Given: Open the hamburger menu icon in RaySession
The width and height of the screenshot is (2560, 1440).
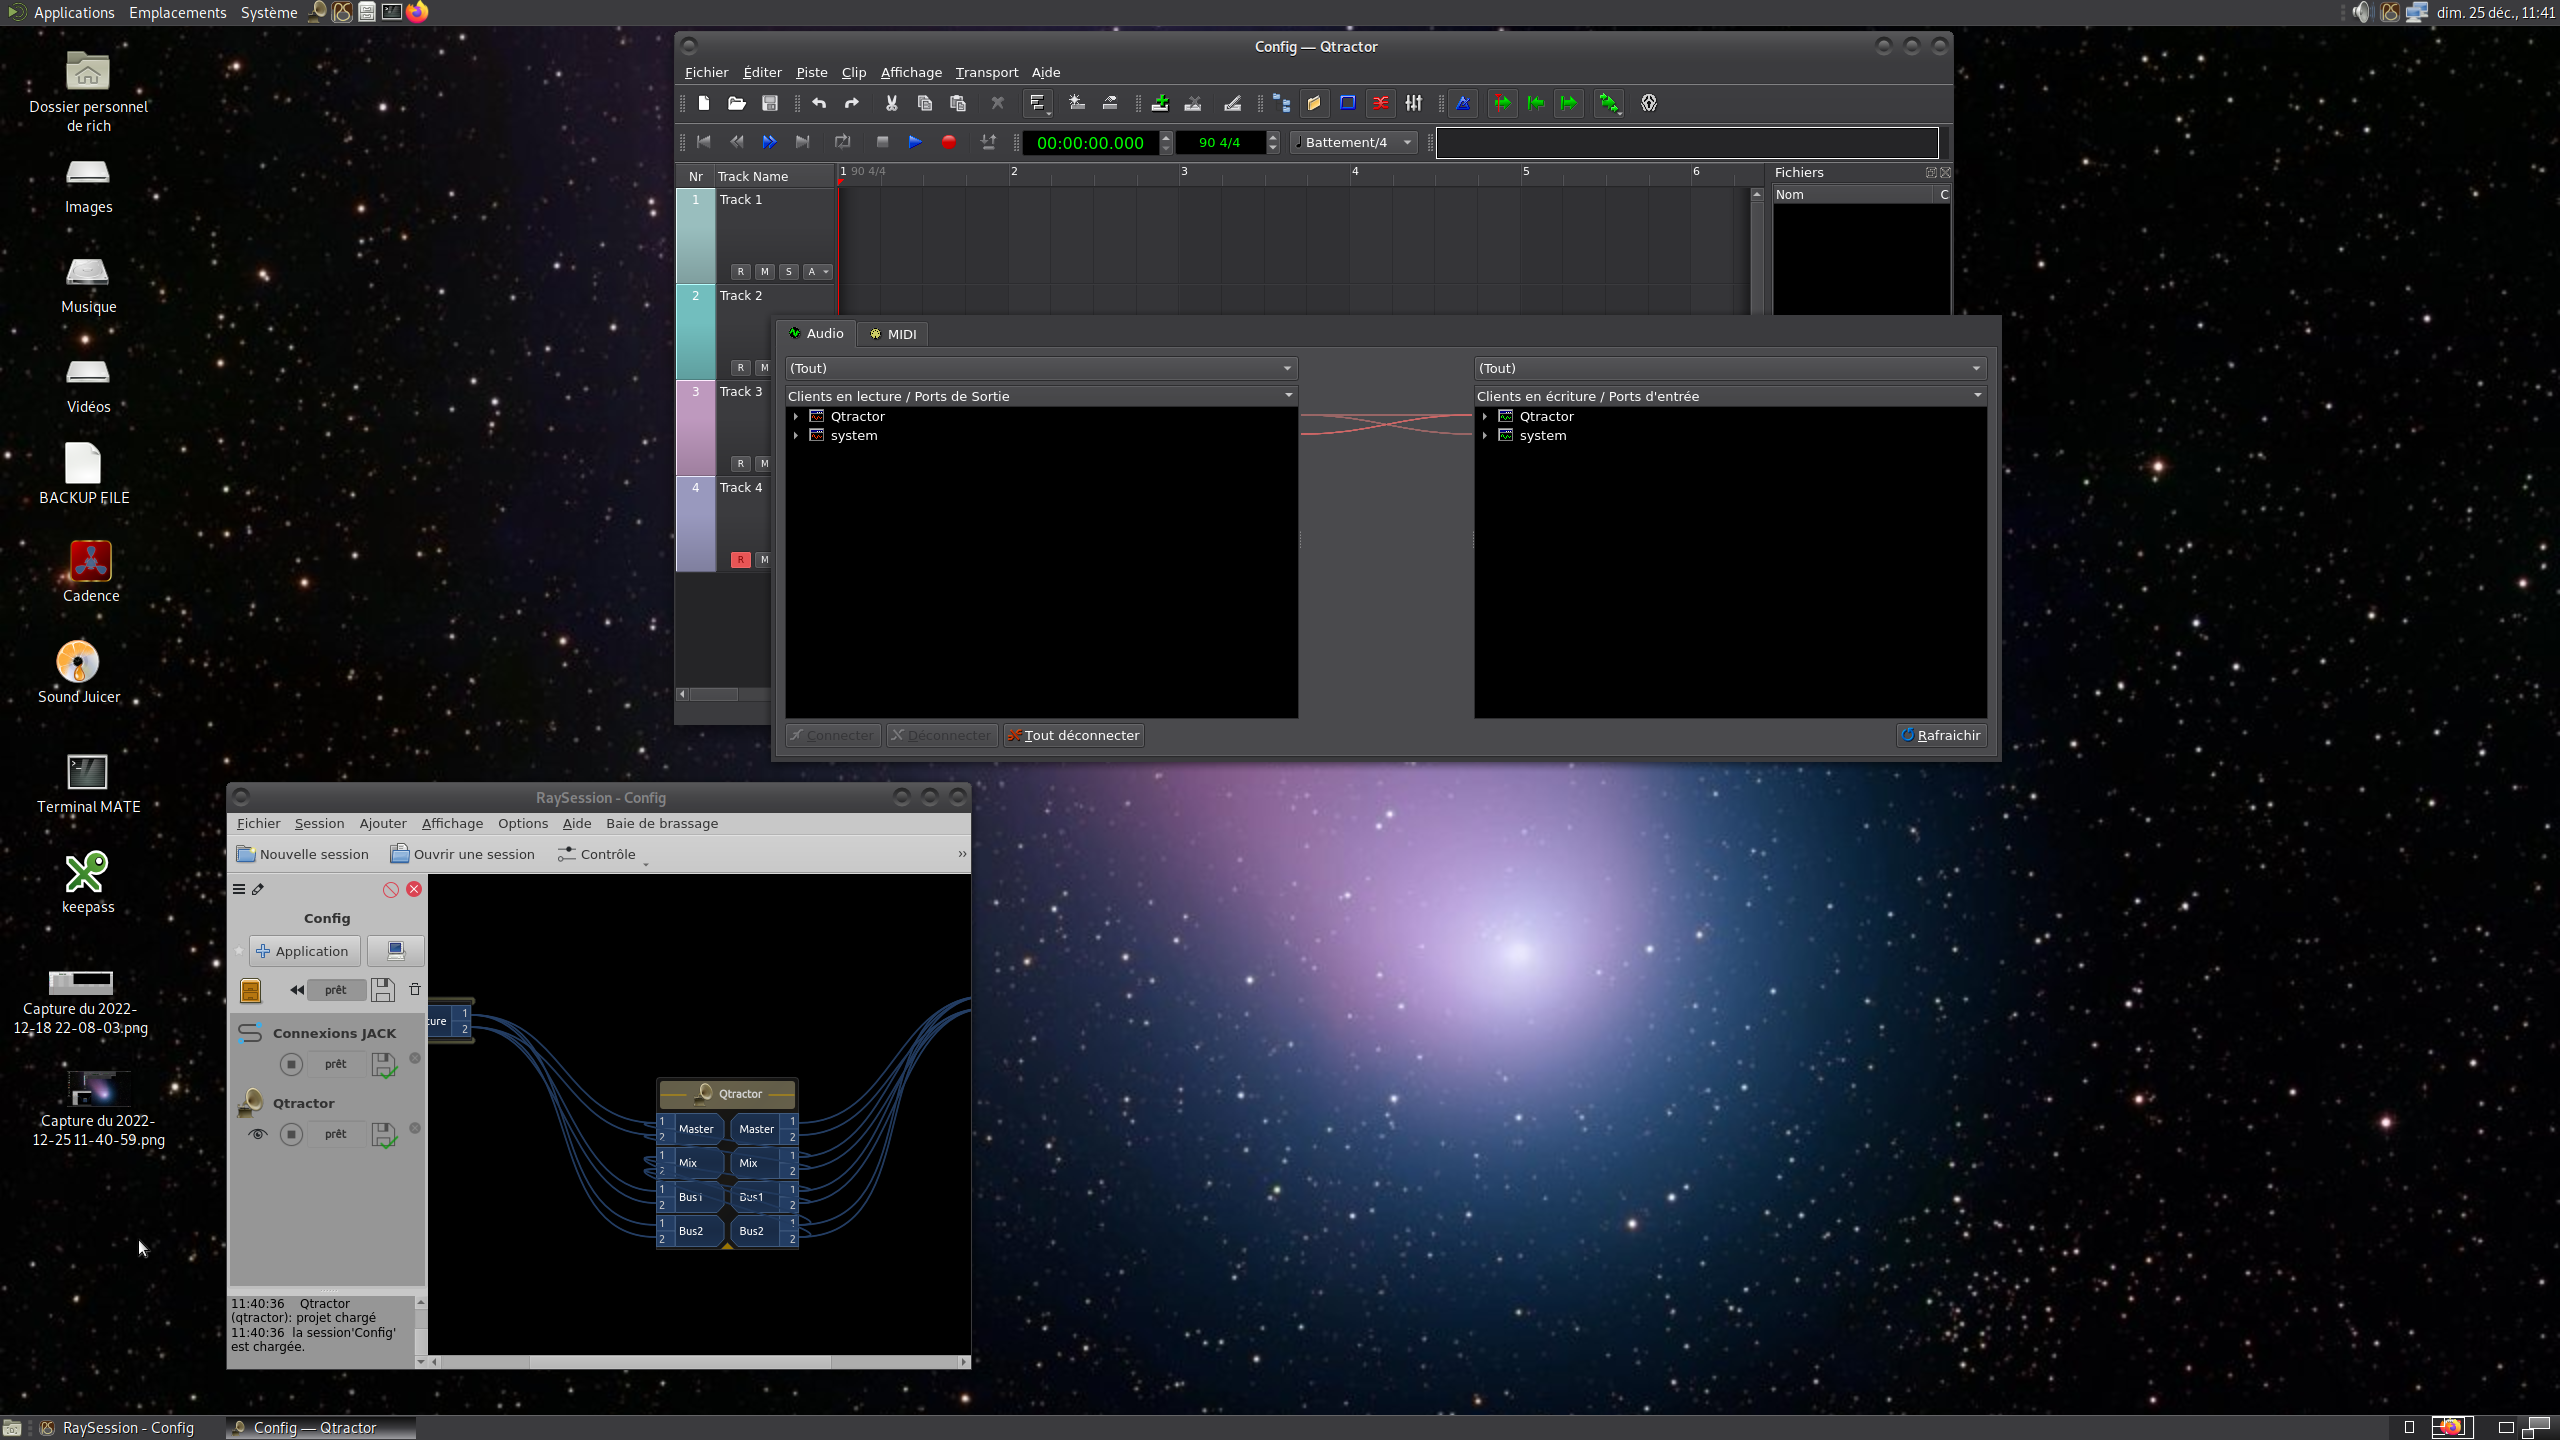Looking at the screenshot, I should [239, 889].
